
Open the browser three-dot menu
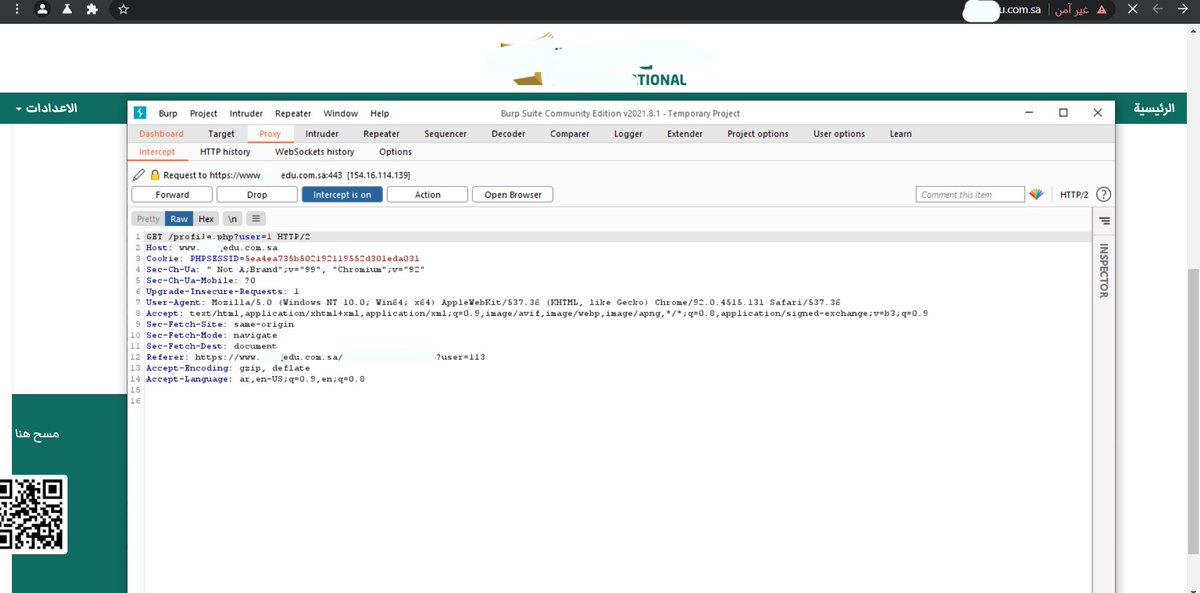(18, 9)
